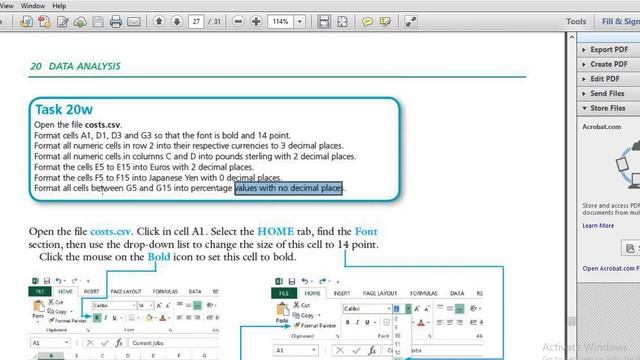
Task: Open the View menu
Action: point(7,6)
